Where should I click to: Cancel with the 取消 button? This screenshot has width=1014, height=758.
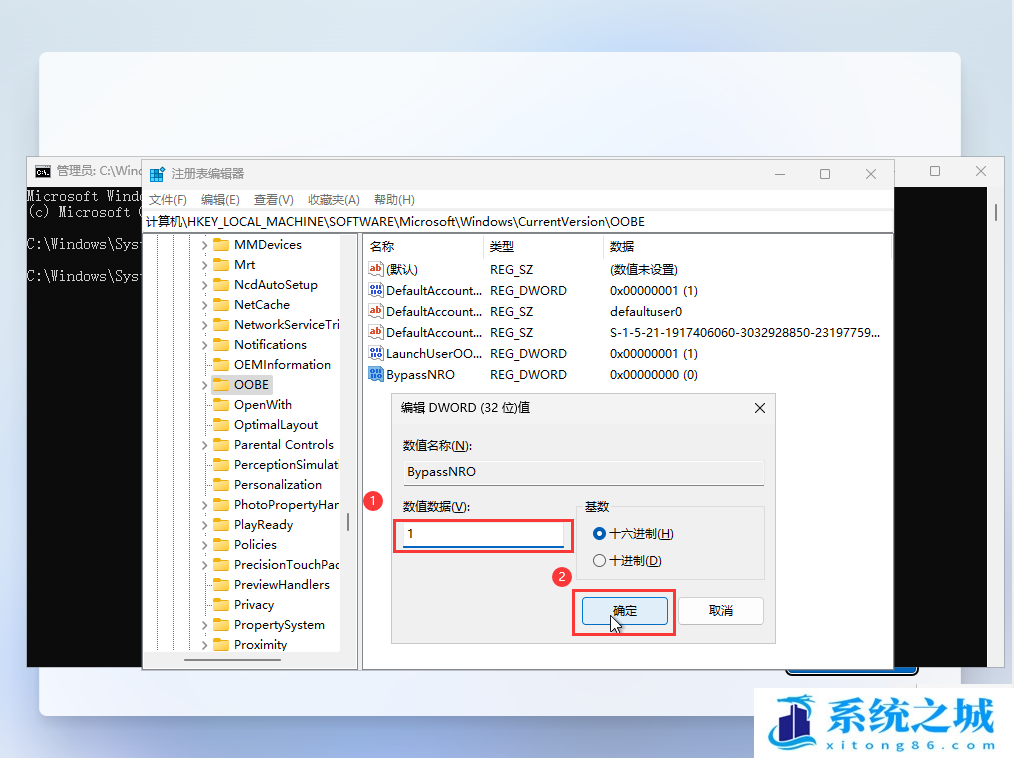(x=720, y=611)
